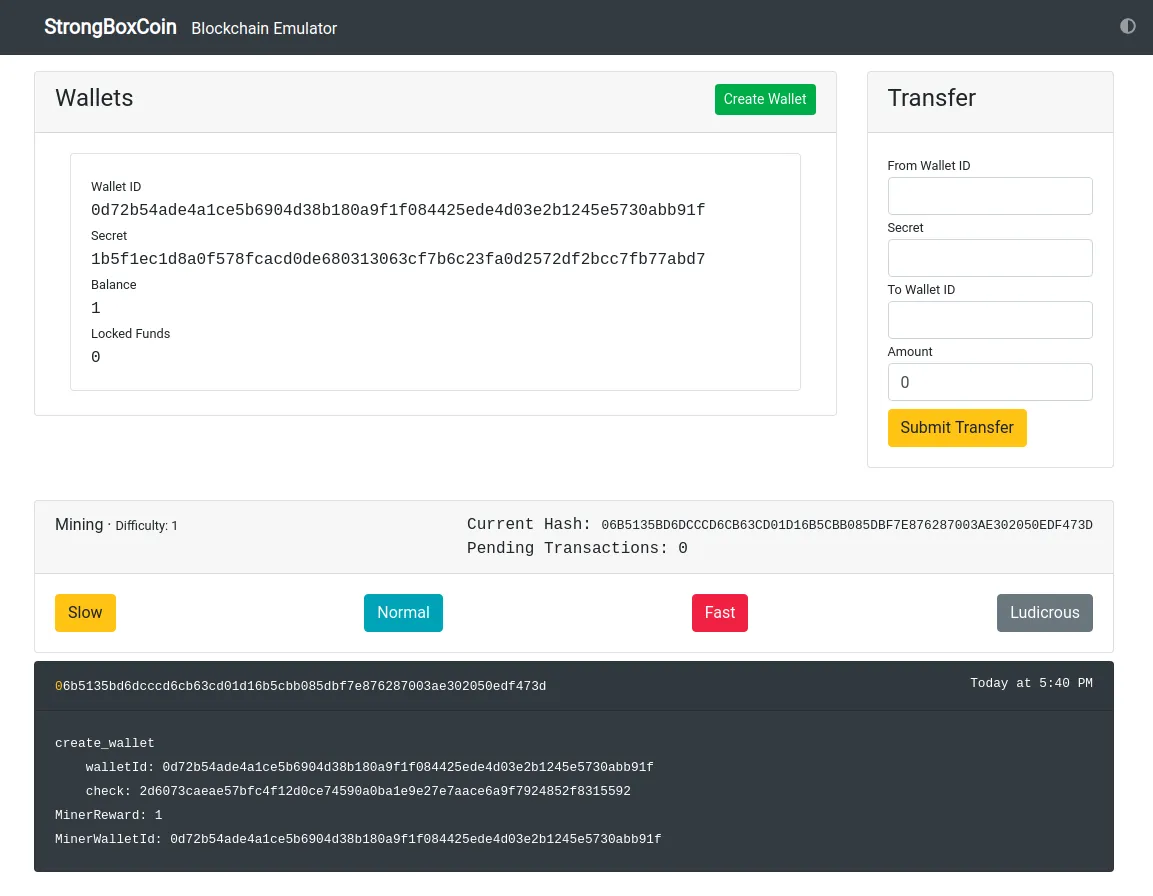Click the Blockchain Emulator subtitle
Image resolution: width=1153 pixels, height=896 pixels.
tap(264, 28)
